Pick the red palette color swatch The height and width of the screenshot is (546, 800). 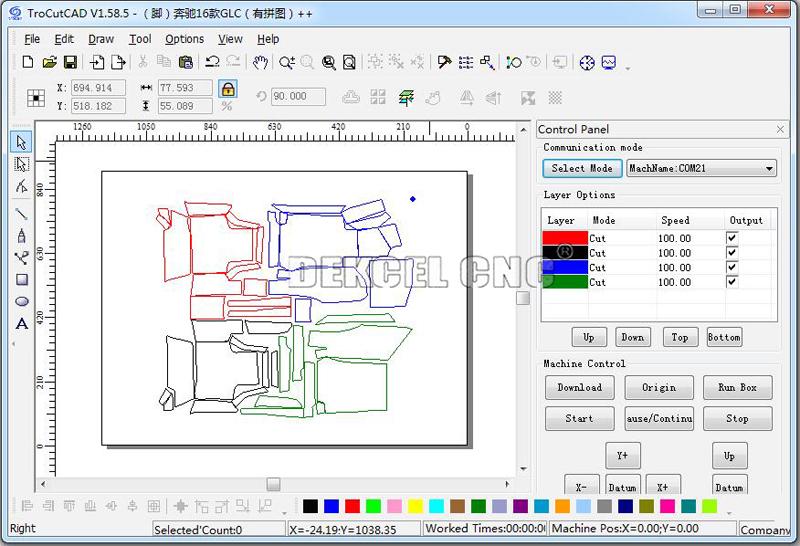click(x=353, y=506)
